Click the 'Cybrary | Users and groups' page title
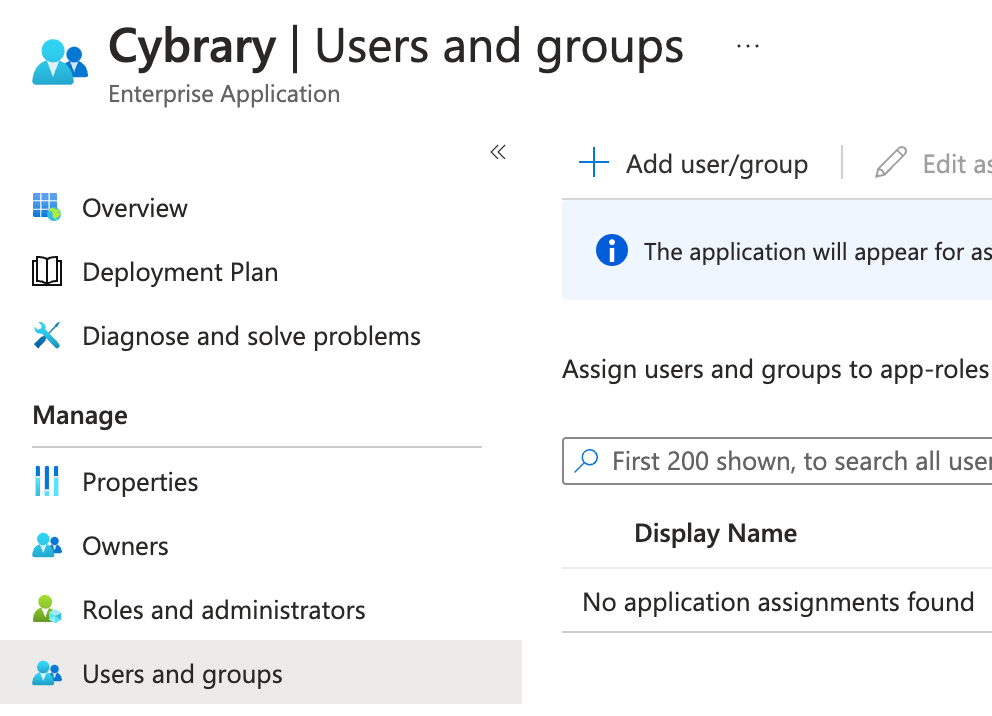This screenshot has height=716, width=992. [x=396, y=46]
